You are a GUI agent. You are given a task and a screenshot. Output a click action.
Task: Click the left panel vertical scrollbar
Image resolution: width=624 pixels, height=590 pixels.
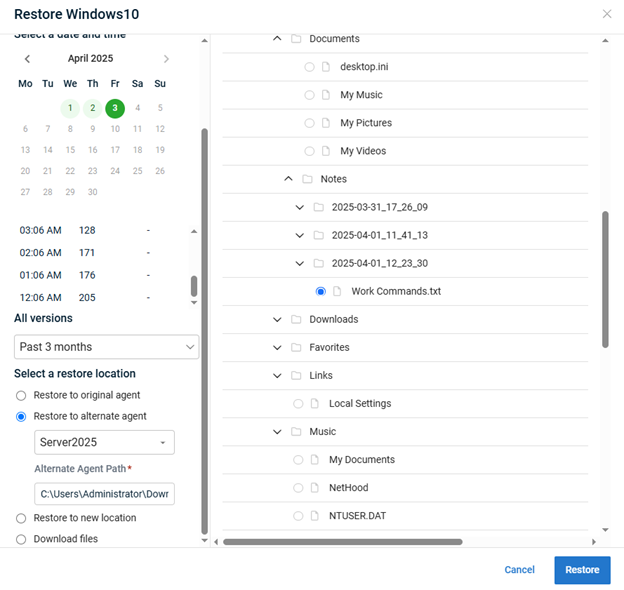[x=205, y=331]
